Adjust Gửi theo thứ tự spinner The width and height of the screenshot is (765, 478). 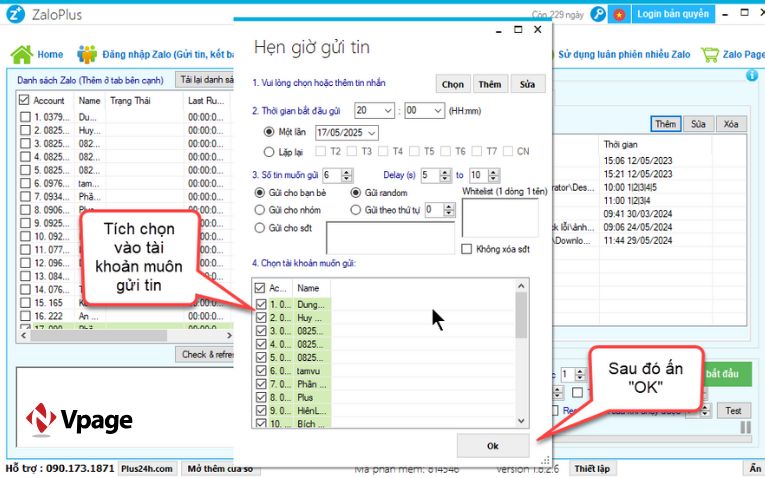point(449,210)
